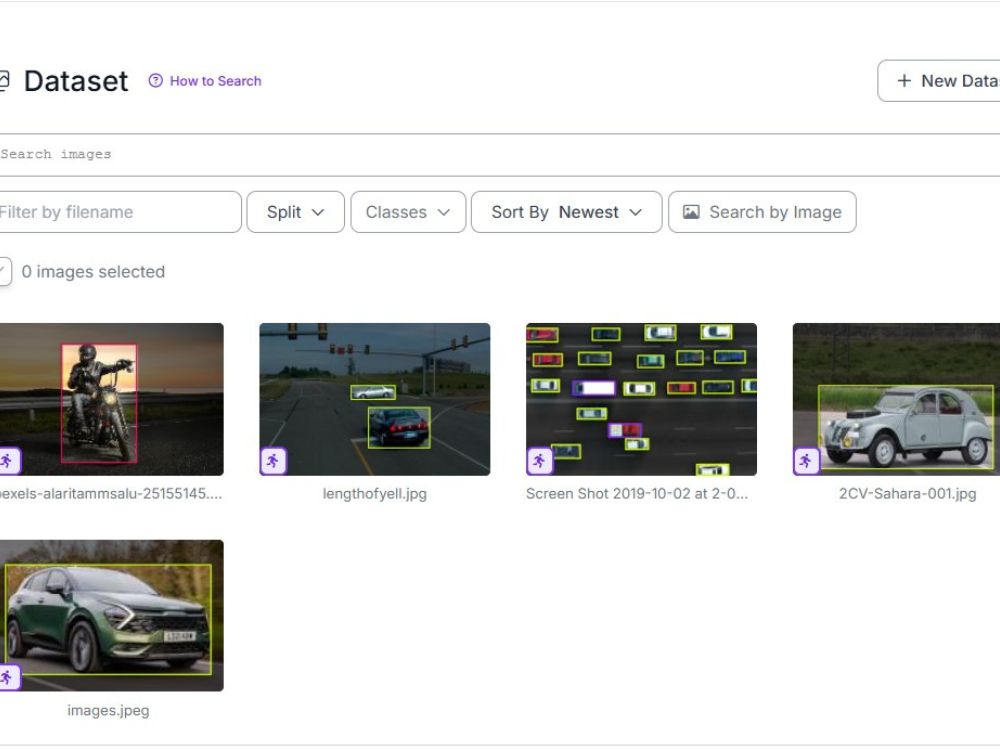Screen dimensions: 1000x750
Task: Open the Sort By Newest dropdown
Action: tap(566, 212)
